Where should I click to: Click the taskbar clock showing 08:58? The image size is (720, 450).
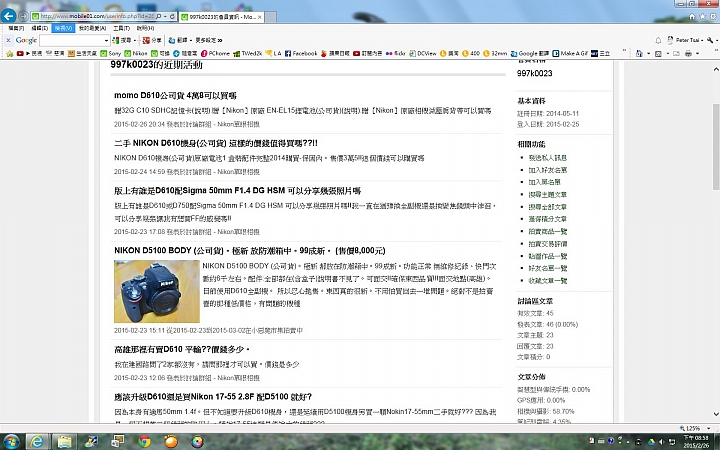696,442
